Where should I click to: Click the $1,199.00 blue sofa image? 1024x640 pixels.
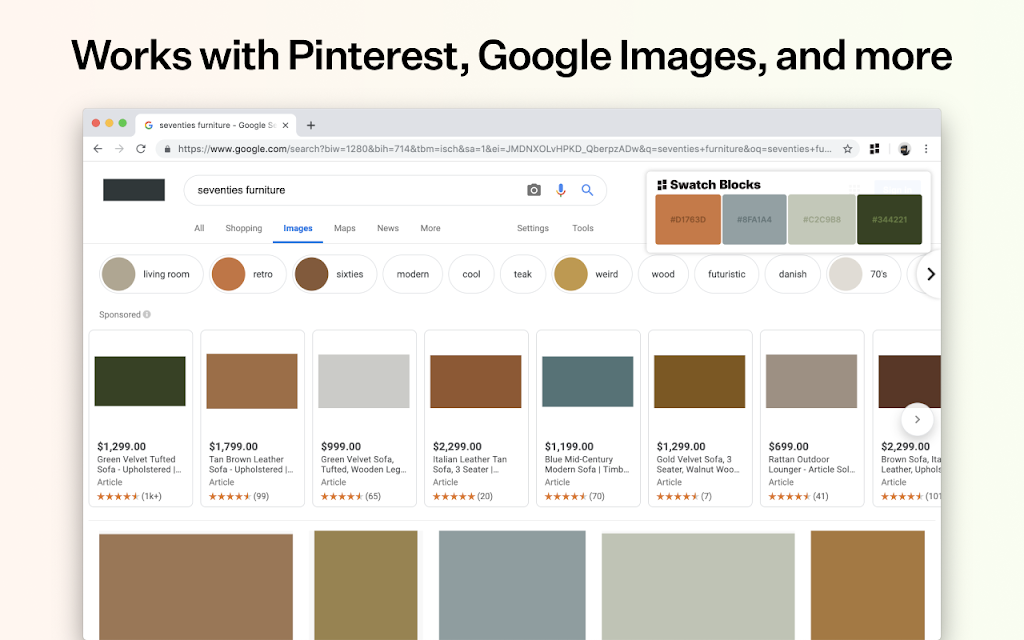pyautogui.click(x=588, y=381)
